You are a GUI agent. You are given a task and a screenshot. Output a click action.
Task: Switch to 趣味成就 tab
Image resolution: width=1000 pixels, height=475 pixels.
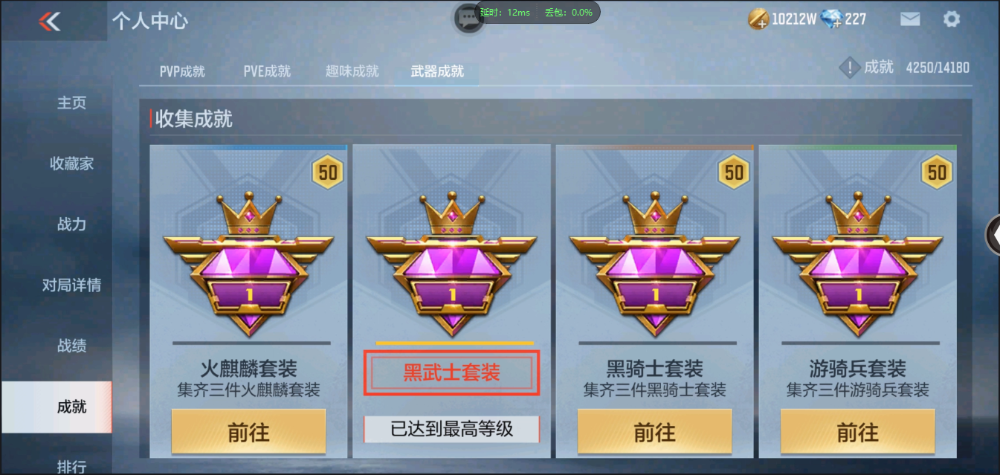click(352, 71)
